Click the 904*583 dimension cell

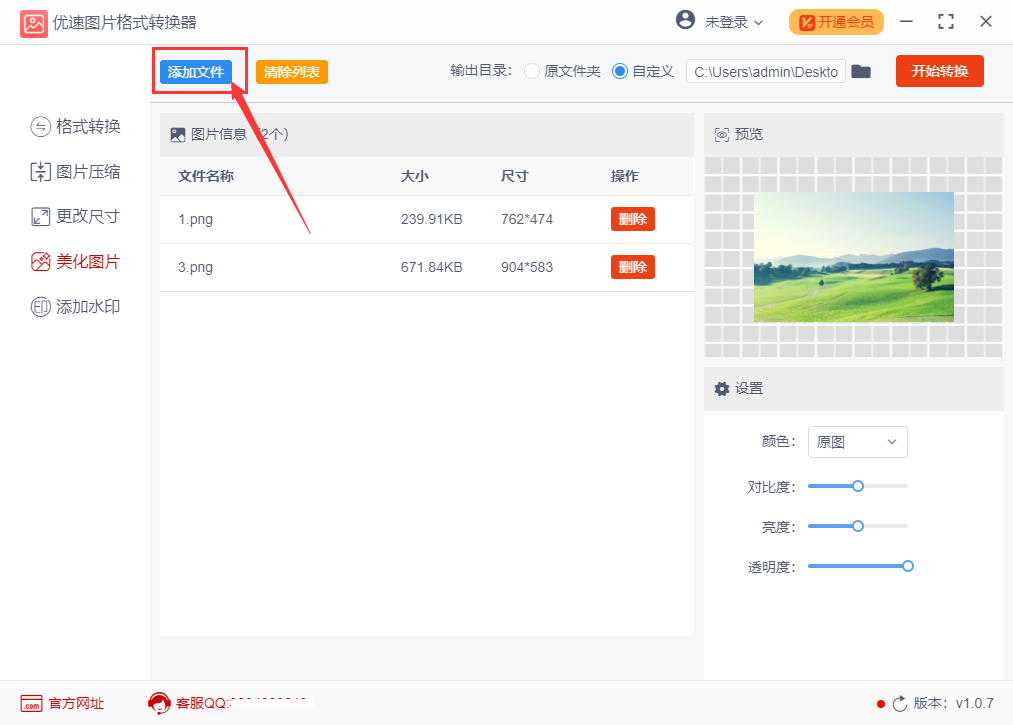(527, 268)
